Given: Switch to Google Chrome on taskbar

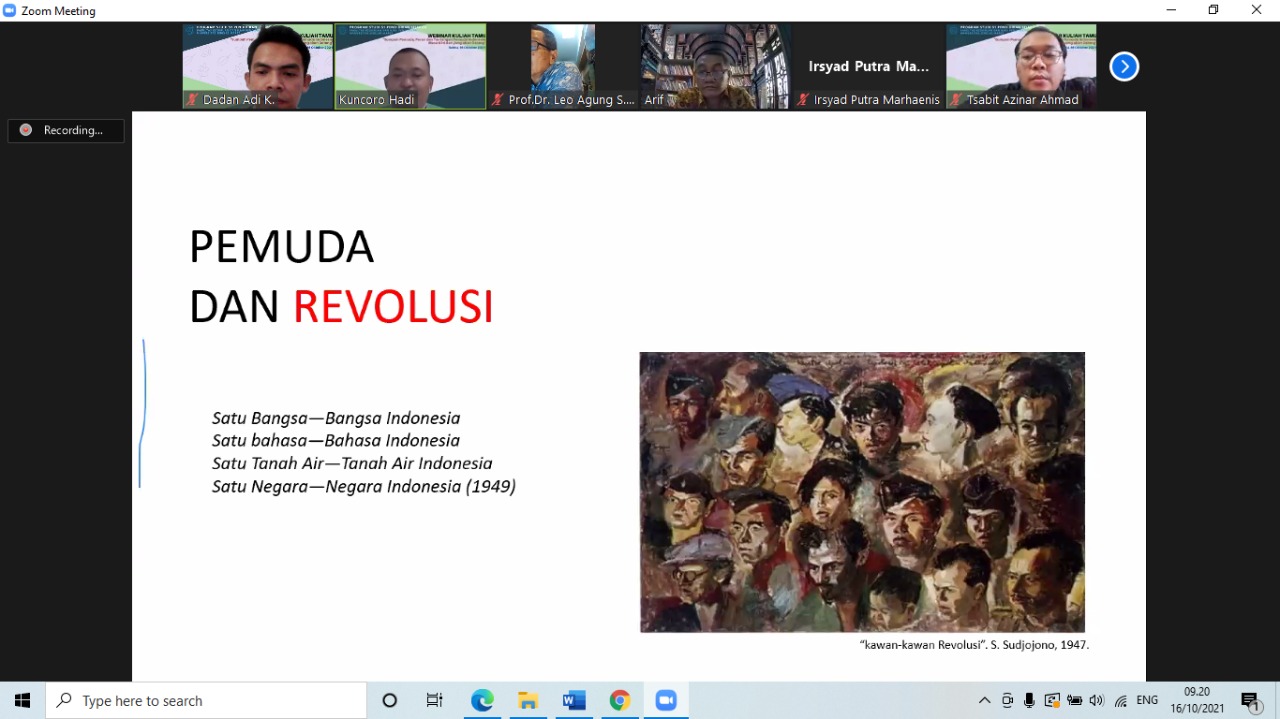Looking at the screenshot, I should 620,700.
